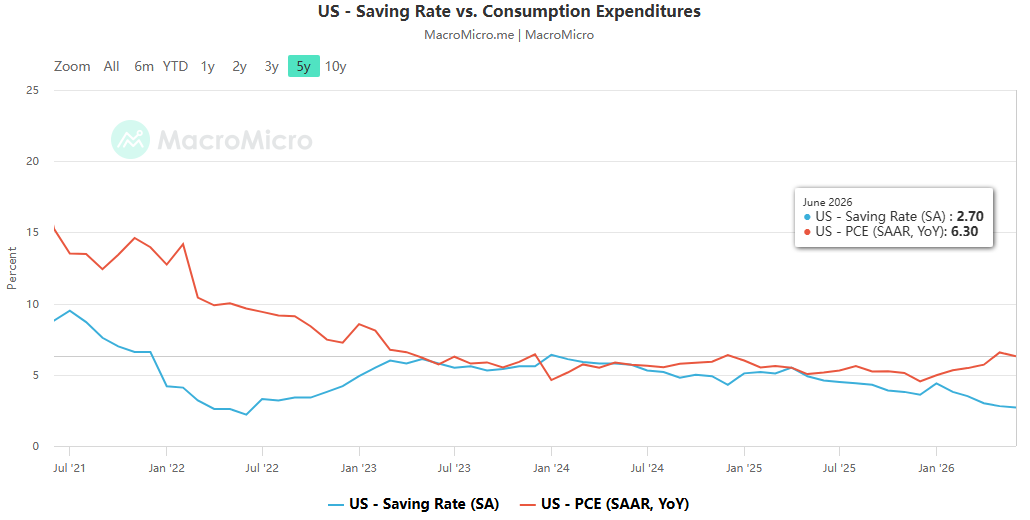Pick the 3y zoom range
This screenshot has width=1030, height=520.
(x=271, y=66)
